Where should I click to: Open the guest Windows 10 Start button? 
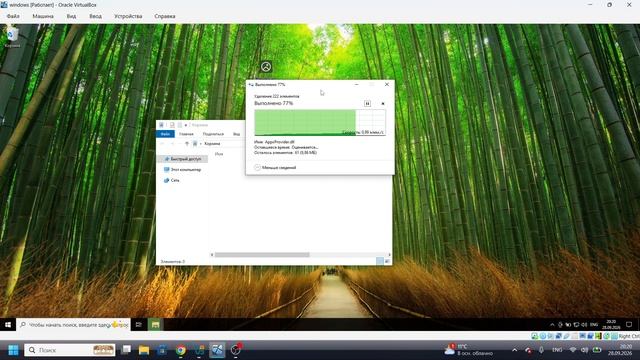pyautogui.click(x=8, y=325)
